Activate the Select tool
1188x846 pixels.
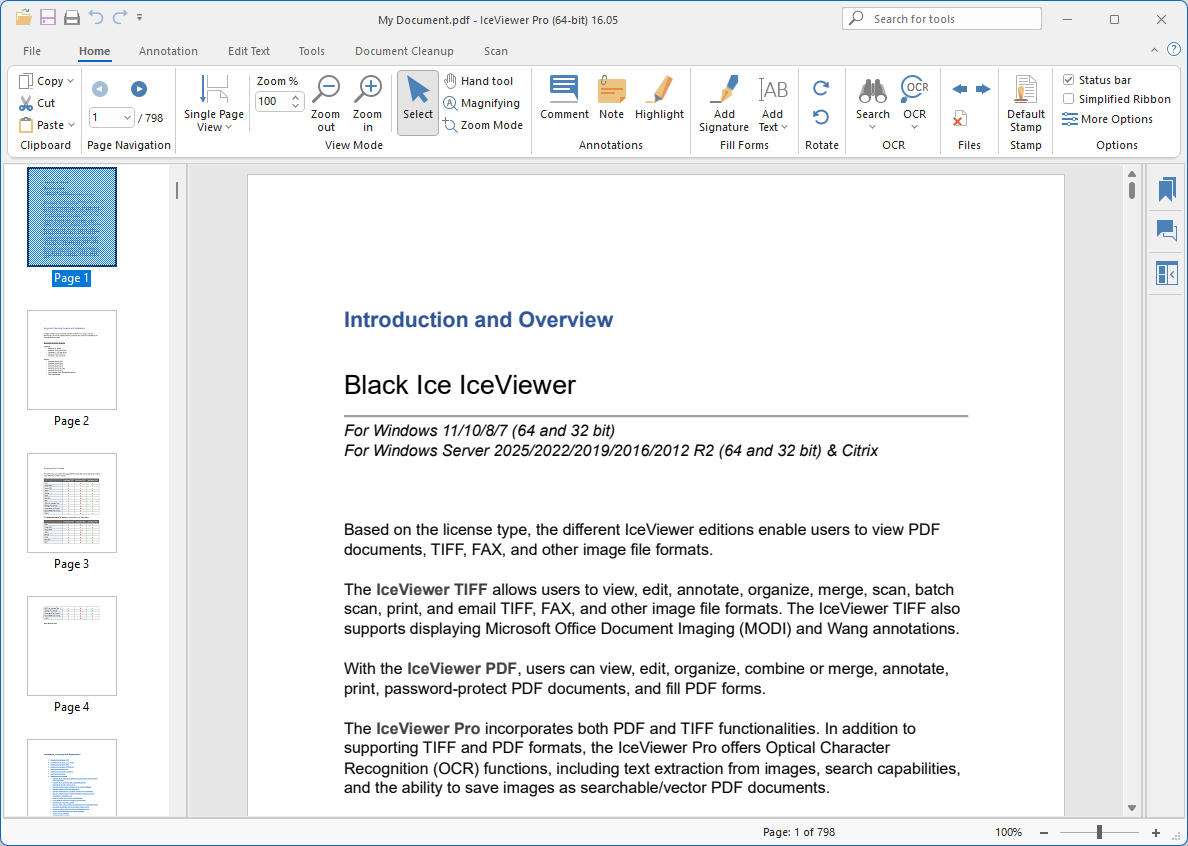coord(417,103)
